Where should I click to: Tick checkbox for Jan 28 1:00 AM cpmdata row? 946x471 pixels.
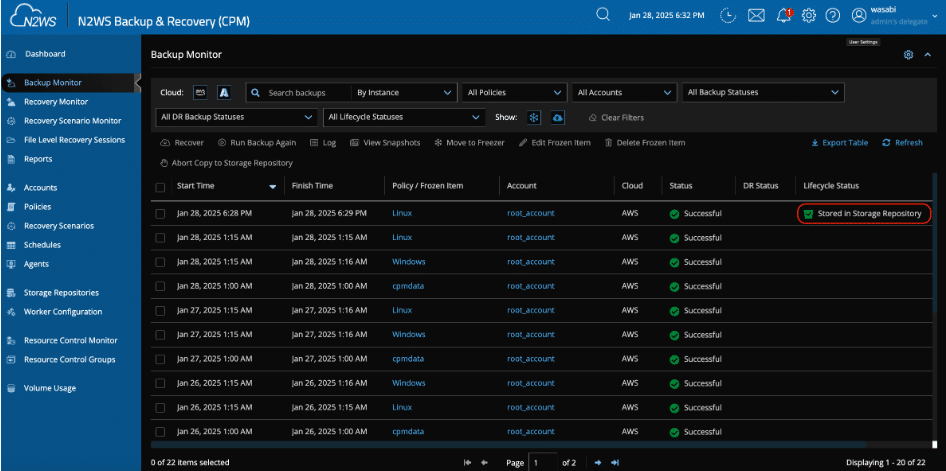(160, 286)
